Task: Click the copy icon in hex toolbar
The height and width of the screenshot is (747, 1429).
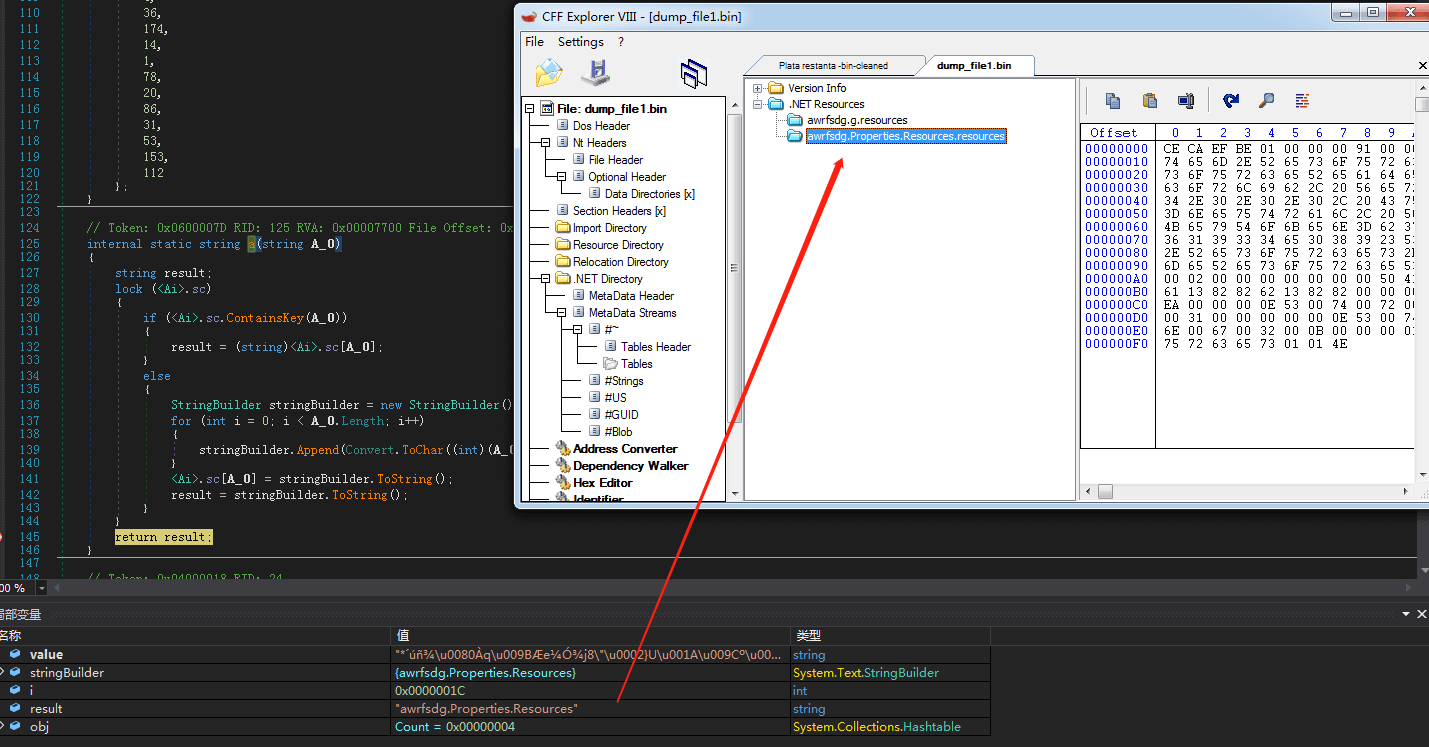Action: [1112, 100]
